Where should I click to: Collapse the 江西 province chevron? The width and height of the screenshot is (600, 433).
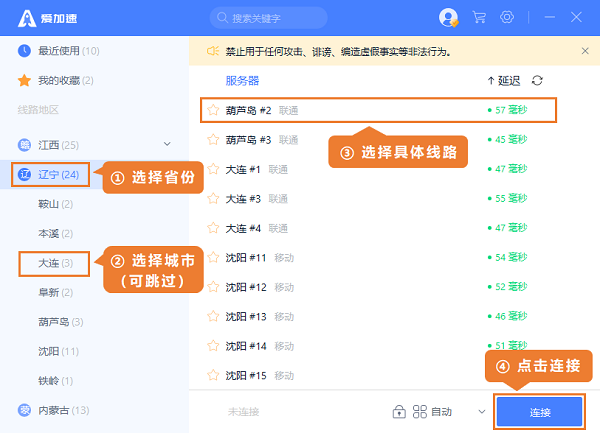tap(167, 145)
